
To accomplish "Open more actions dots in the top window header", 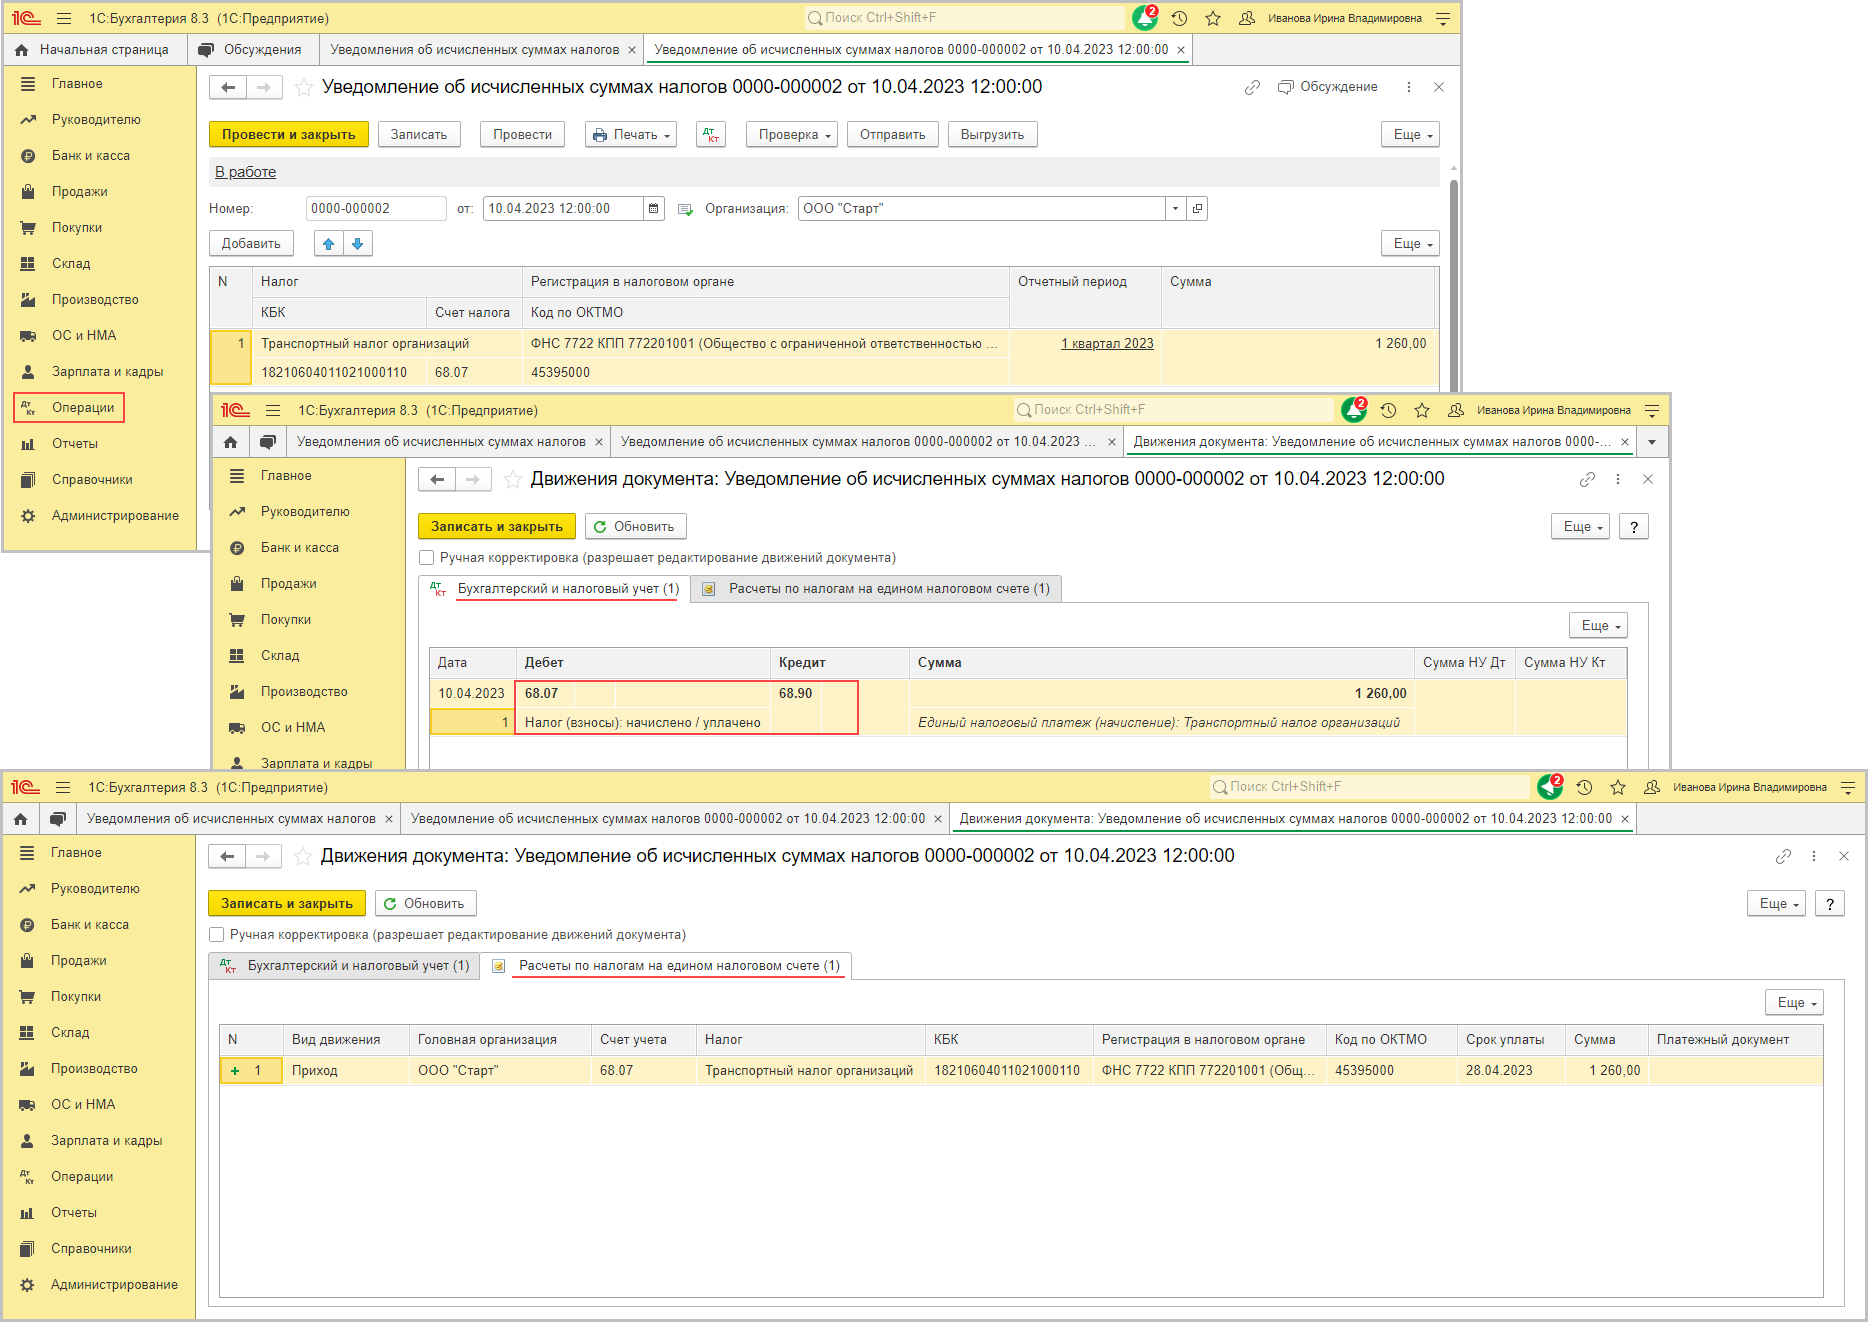I will click(1409, 87).
